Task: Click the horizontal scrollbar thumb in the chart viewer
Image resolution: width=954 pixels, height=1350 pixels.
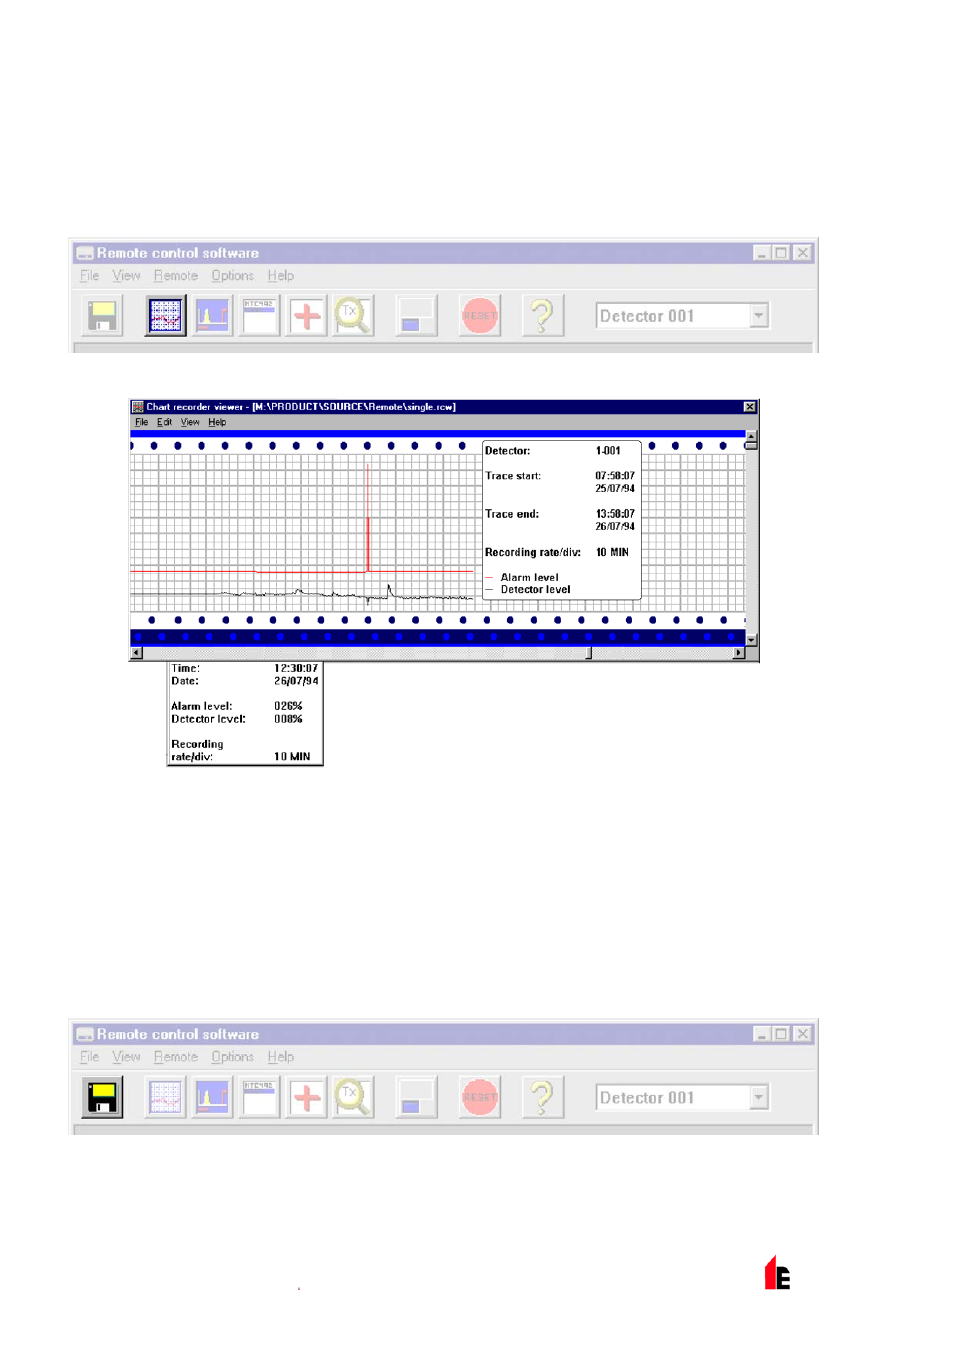Action: pos(588,653)
